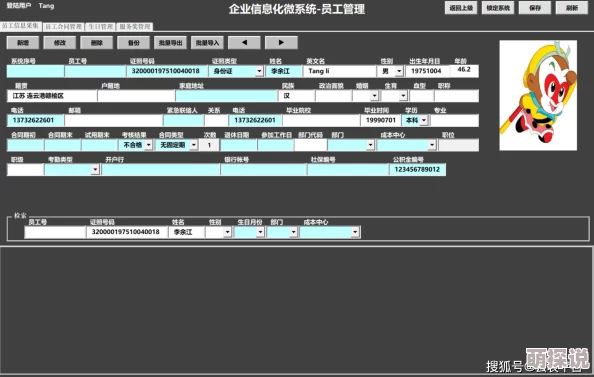
Task: Click the 返回上级 button
Action: click(461, 8)
